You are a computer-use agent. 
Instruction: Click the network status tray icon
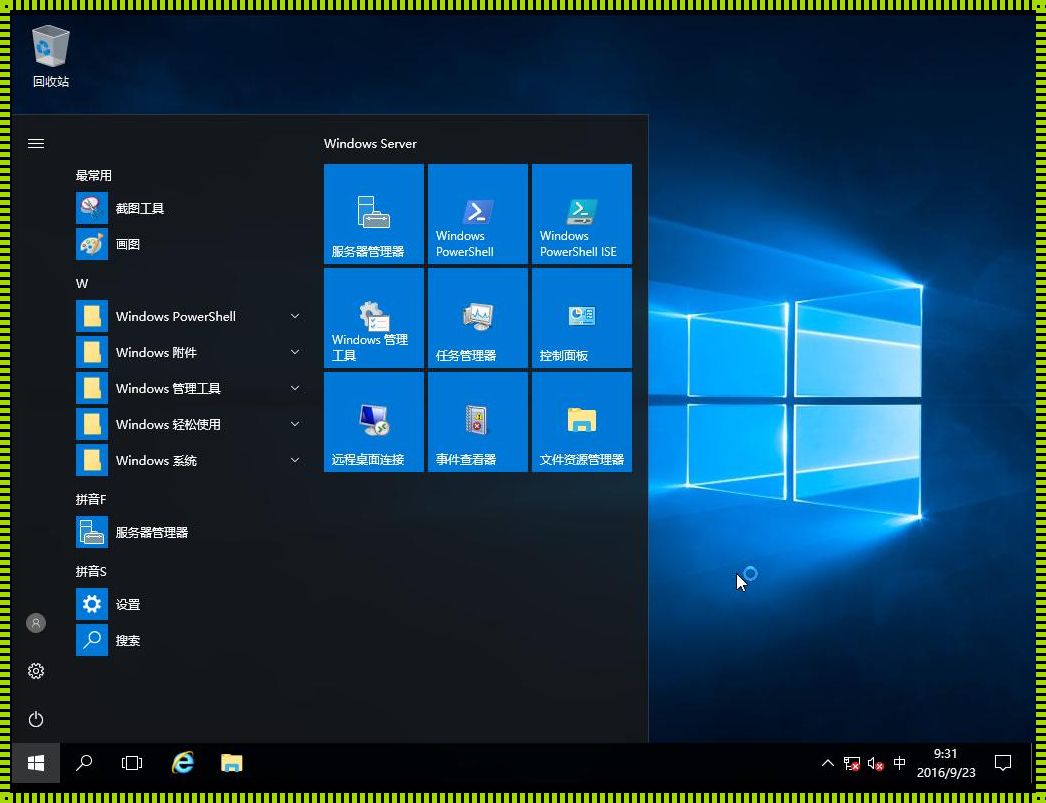click(x=851, y=764)
